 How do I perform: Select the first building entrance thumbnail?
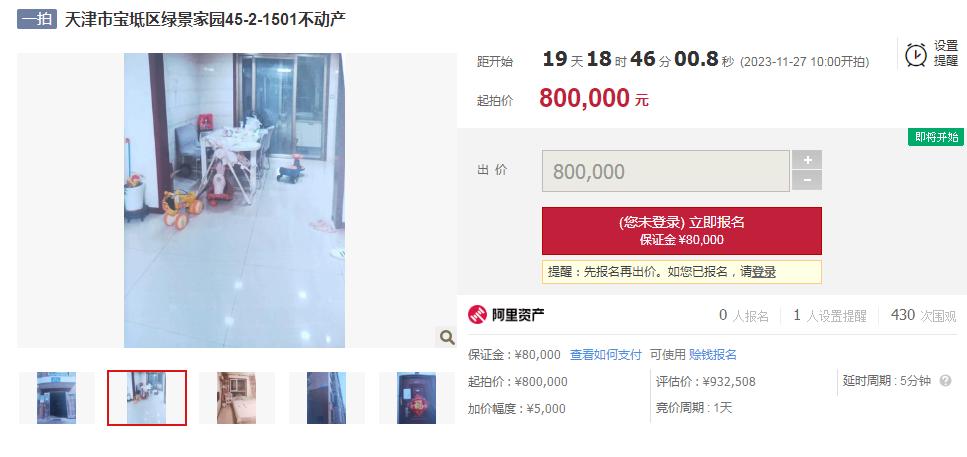(x=56, y=398)
